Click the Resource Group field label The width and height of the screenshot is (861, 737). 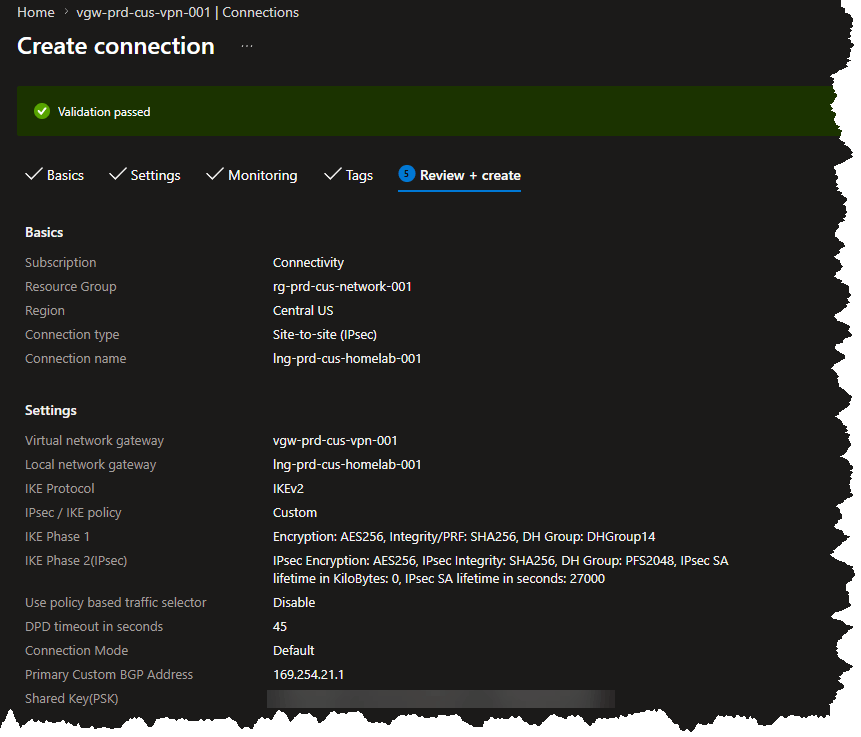click(70, 287)
